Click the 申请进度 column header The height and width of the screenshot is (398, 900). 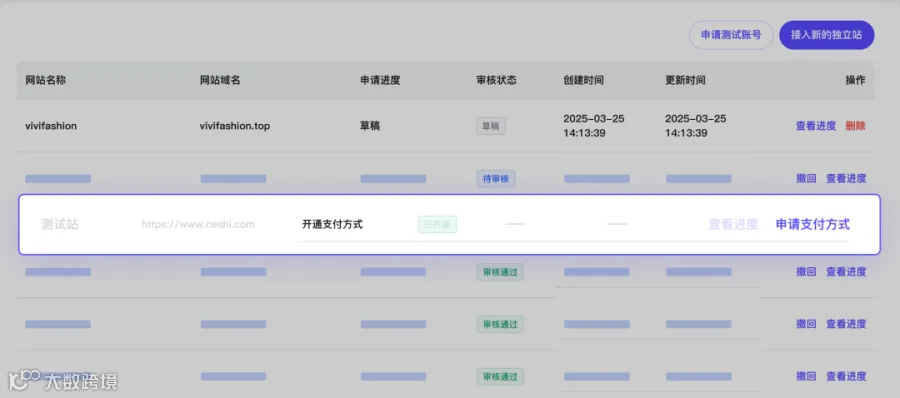[x=380, y=80]
